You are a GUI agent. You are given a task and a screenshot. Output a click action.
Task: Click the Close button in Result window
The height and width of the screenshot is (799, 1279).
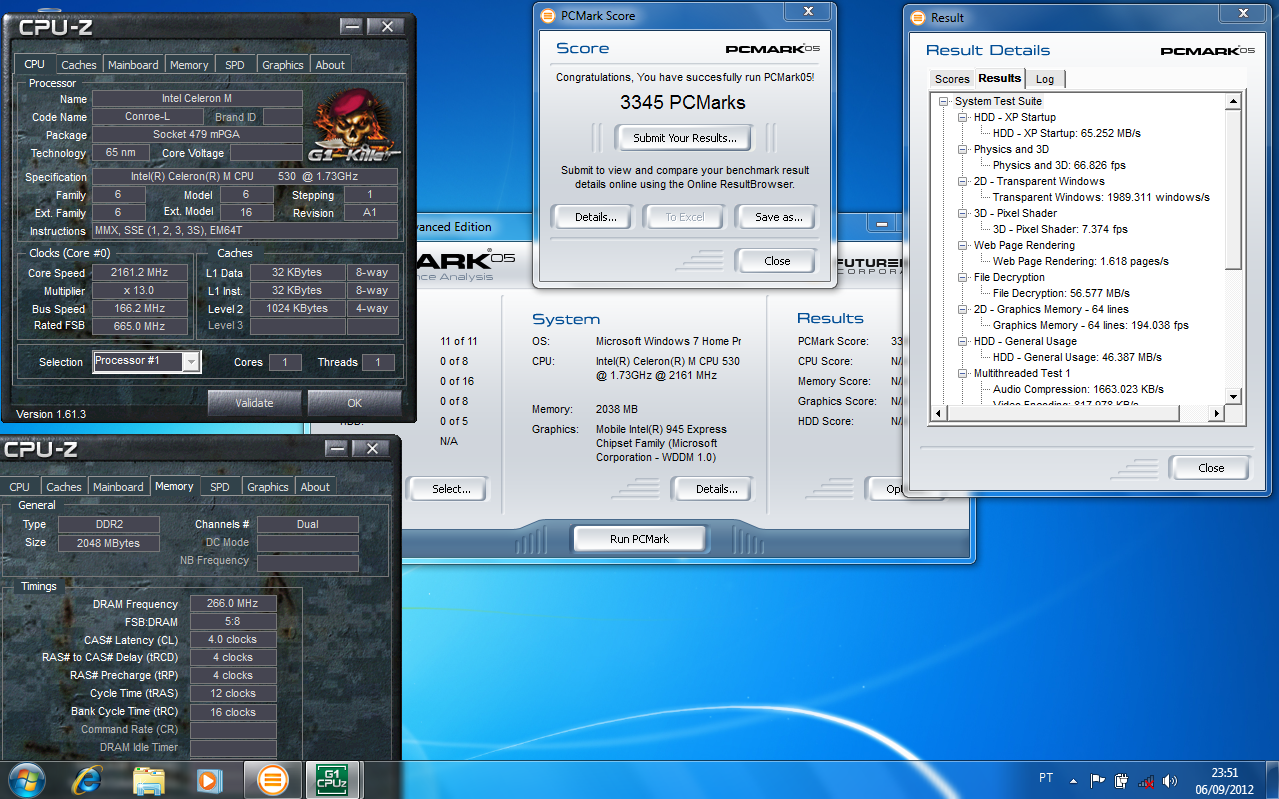pos(1211,468)
